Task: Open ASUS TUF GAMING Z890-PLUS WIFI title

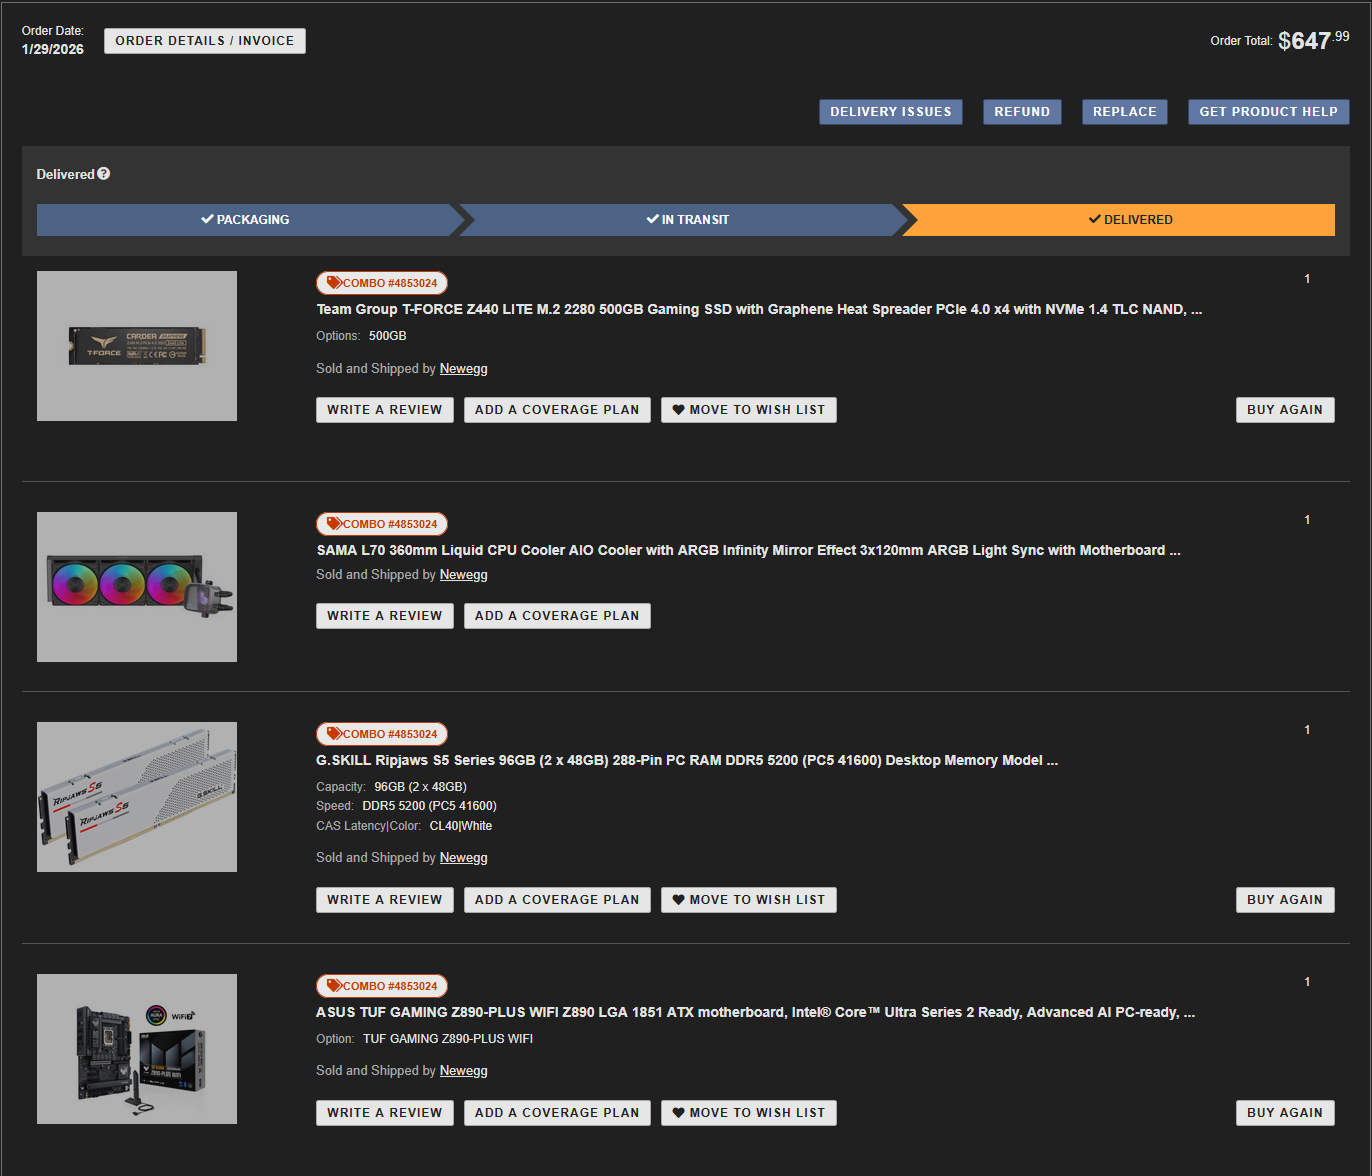Action: coord(756,1013)
